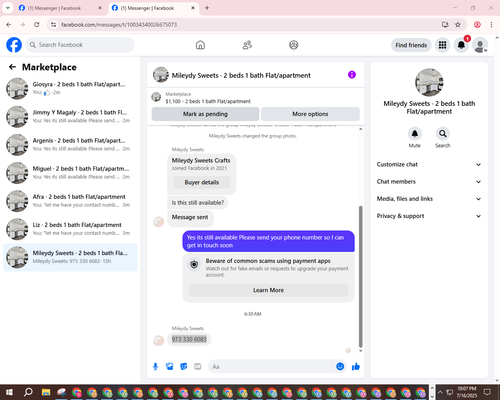Open the Groups icon in top navigation
500x400 pixels.
[x=294, y=45]
